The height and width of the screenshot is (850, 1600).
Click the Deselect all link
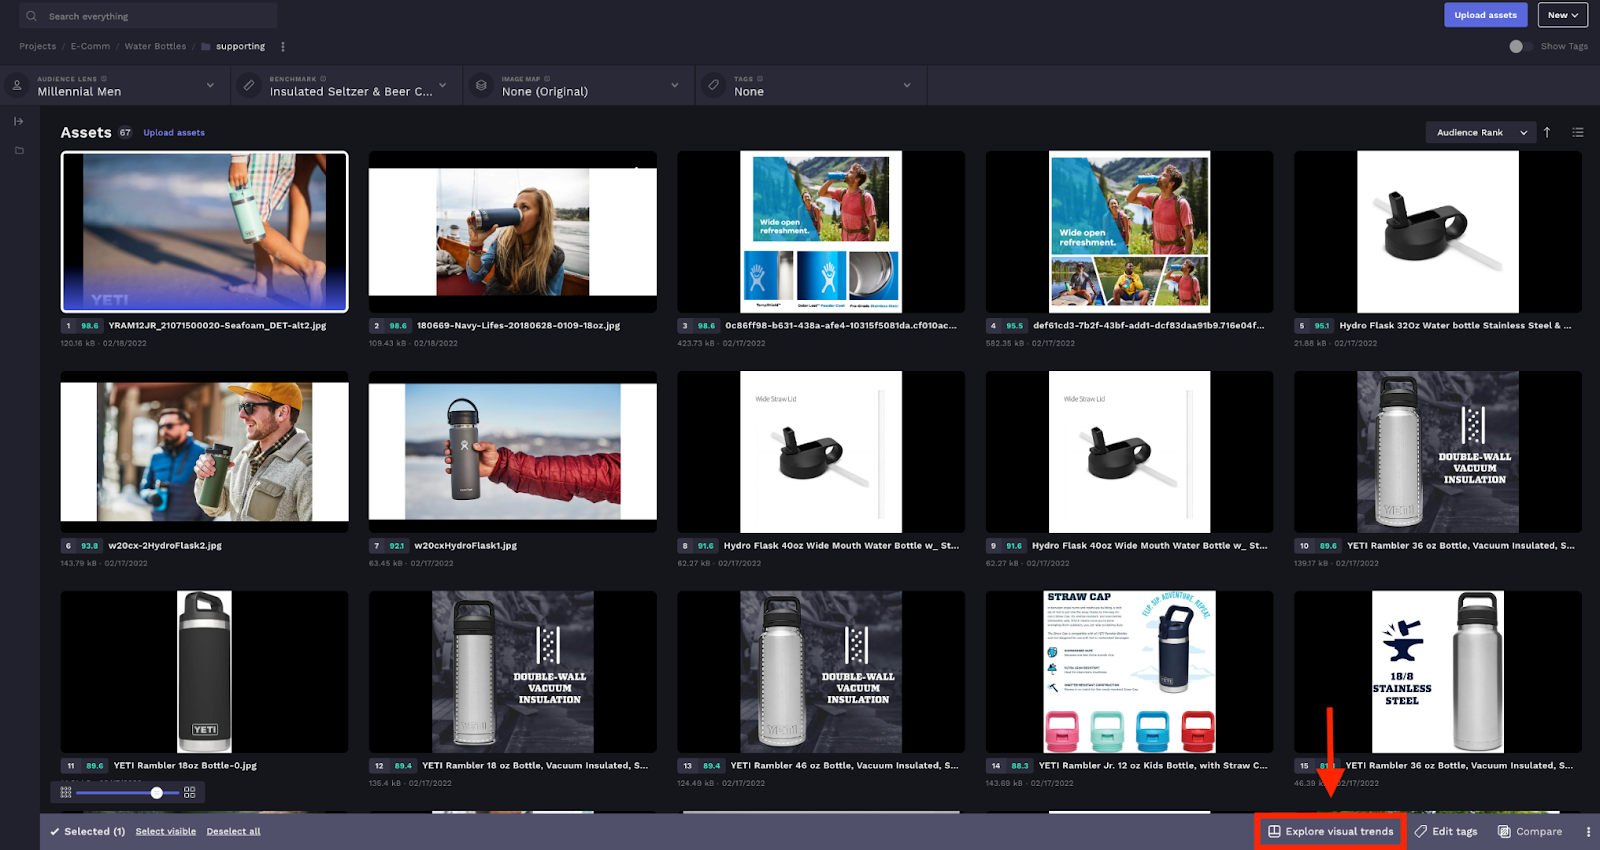click(233, 831)
